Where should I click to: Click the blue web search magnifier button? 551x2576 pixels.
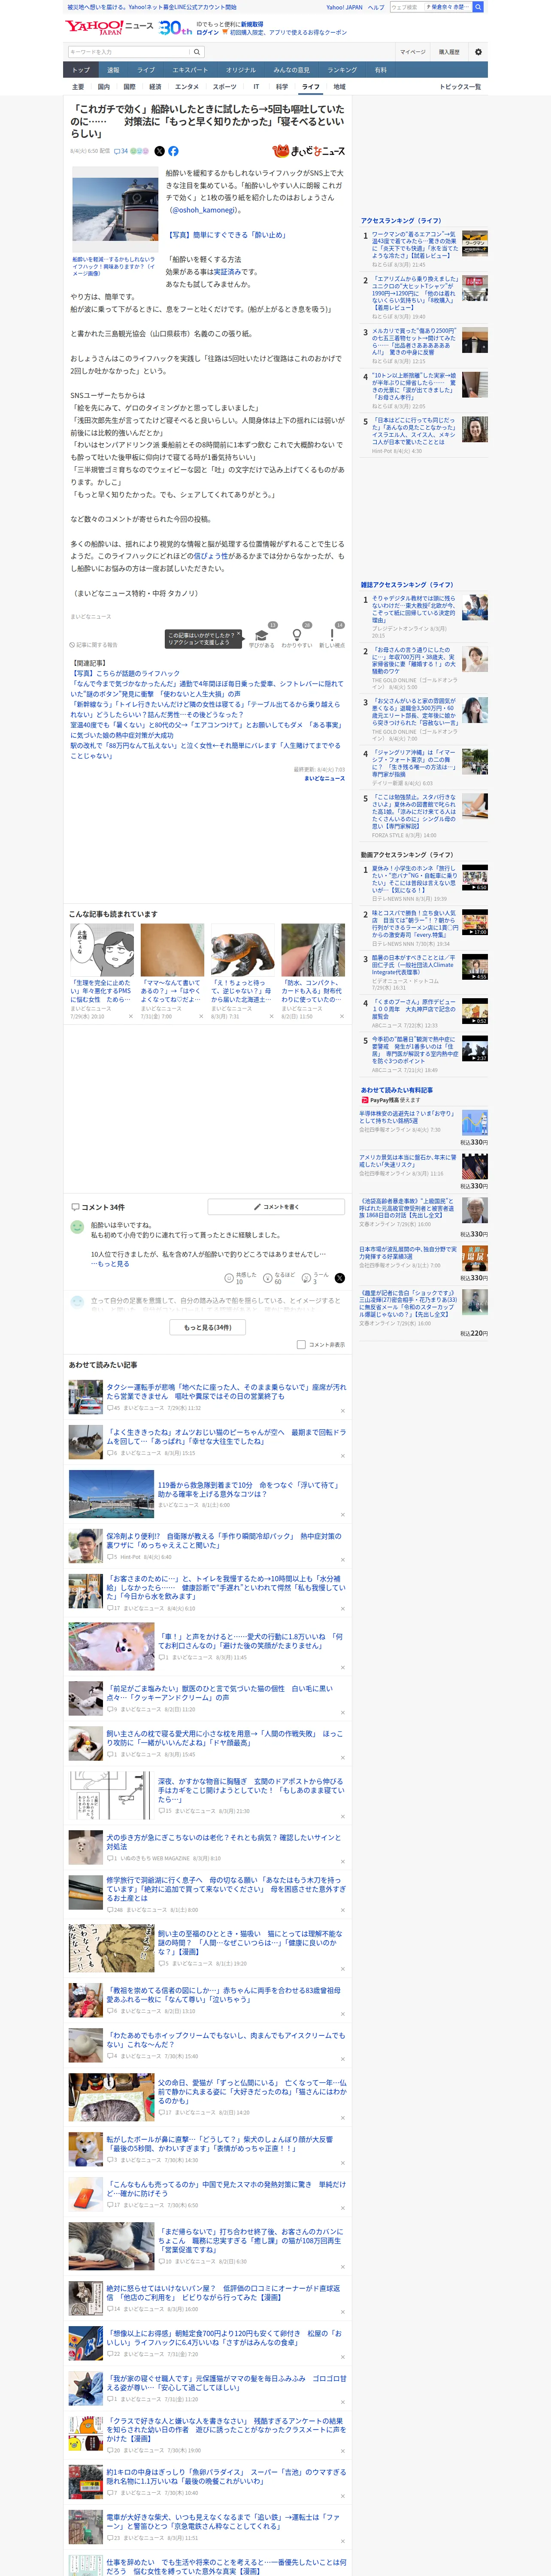tap(478, 7)
